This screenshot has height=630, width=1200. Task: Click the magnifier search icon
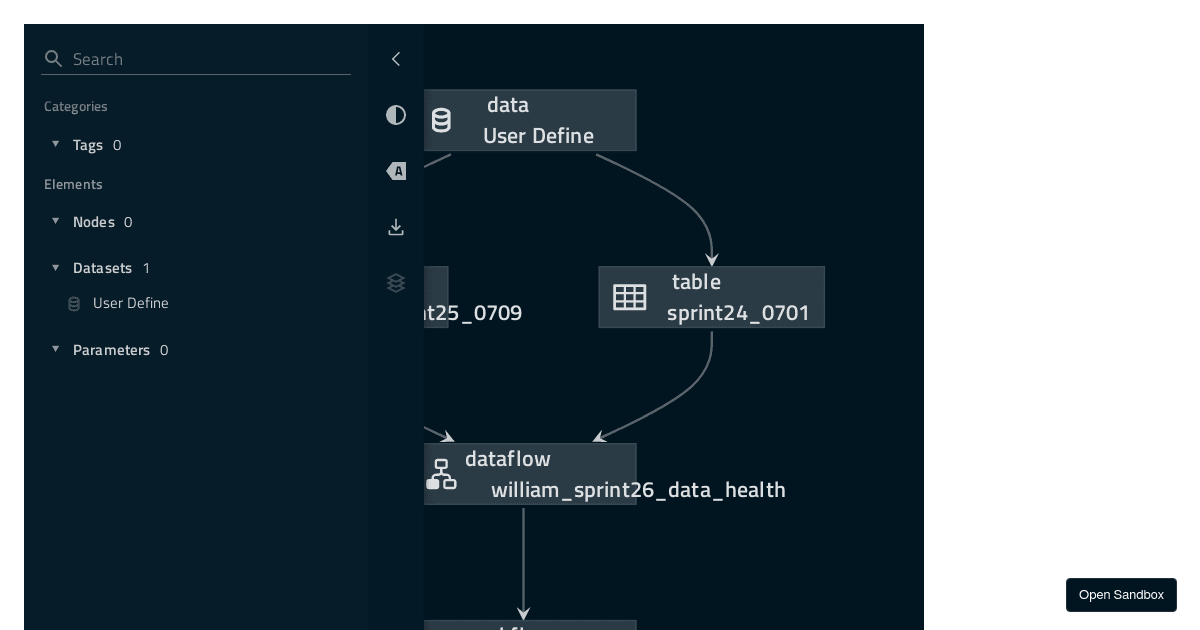click(x=54, y=59)
